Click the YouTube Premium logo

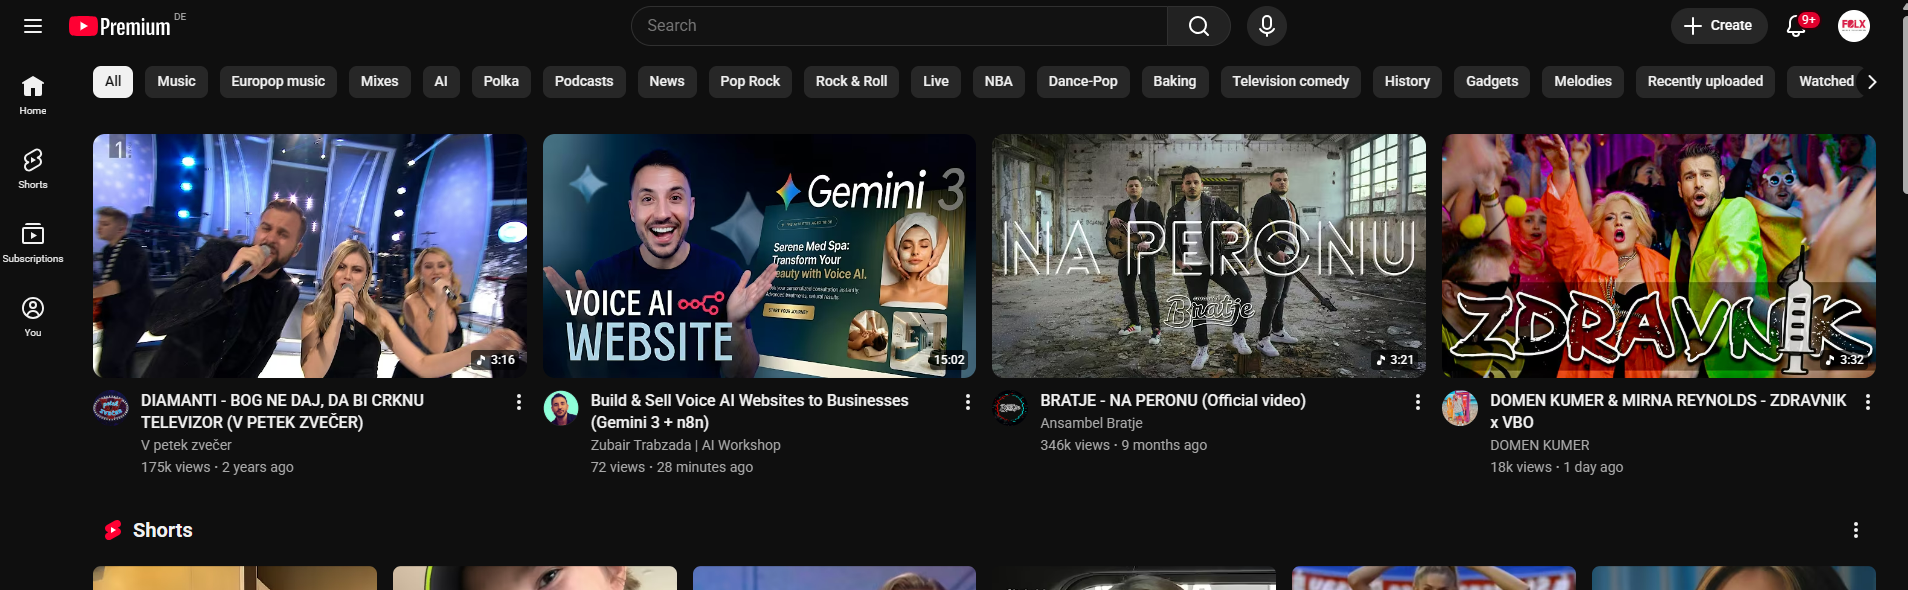(120, 26)
